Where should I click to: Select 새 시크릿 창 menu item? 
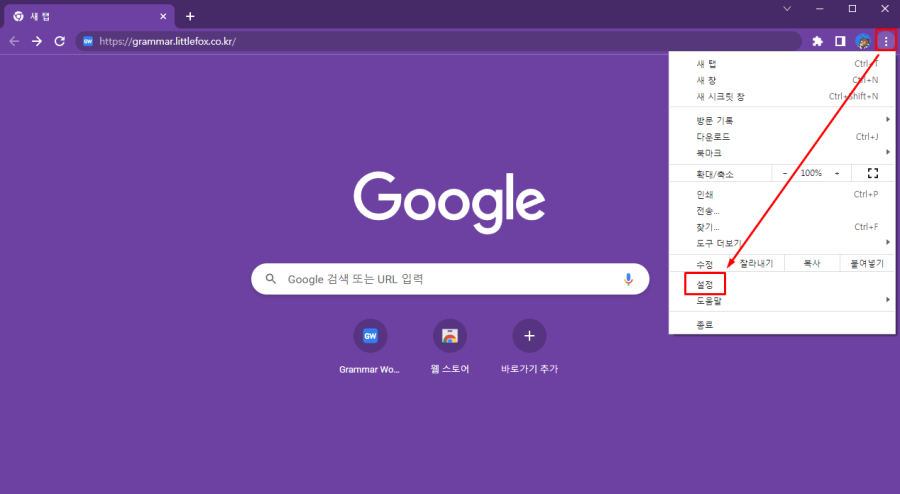tap(782, 96)
